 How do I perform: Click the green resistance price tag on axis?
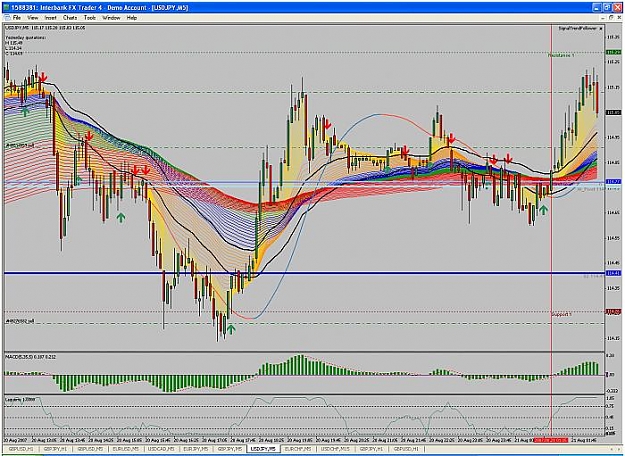pyautogui.click(x=613, y=52)
